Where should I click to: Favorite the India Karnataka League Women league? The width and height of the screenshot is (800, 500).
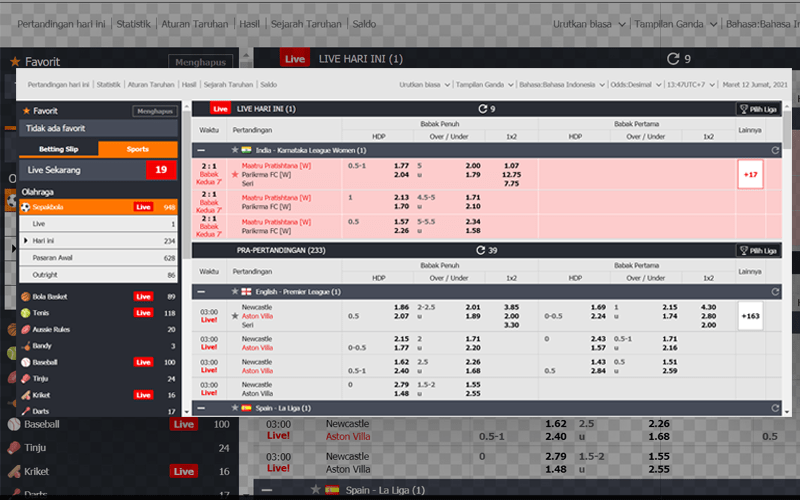tap(235, 150)
